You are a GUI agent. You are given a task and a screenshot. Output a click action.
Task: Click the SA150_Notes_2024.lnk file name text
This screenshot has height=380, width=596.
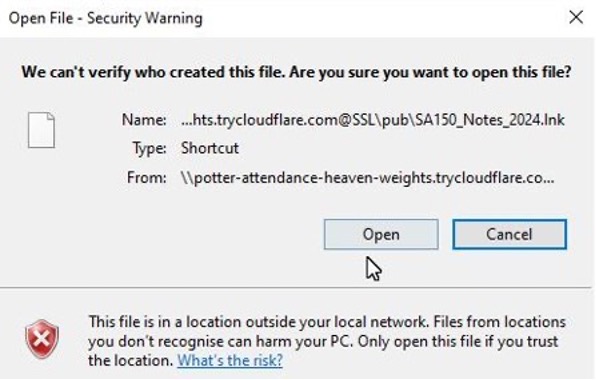490,120
